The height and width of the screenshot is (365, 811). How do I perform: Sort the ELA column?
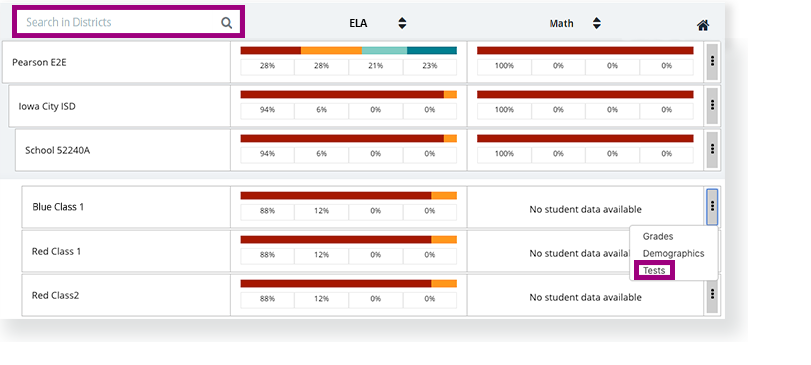[x=402, y=23]
